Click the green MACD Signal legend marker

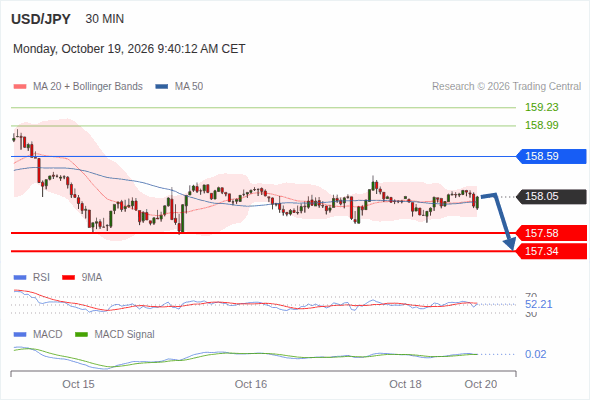coord(82,334)
